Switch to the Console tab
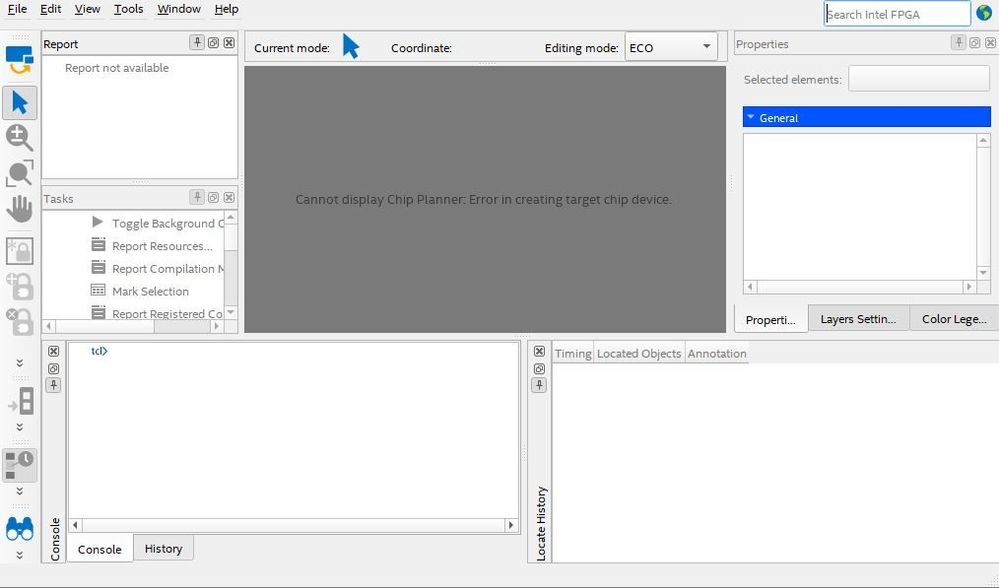The width and height of the screenshot is (999, 588). coord(99,549)
